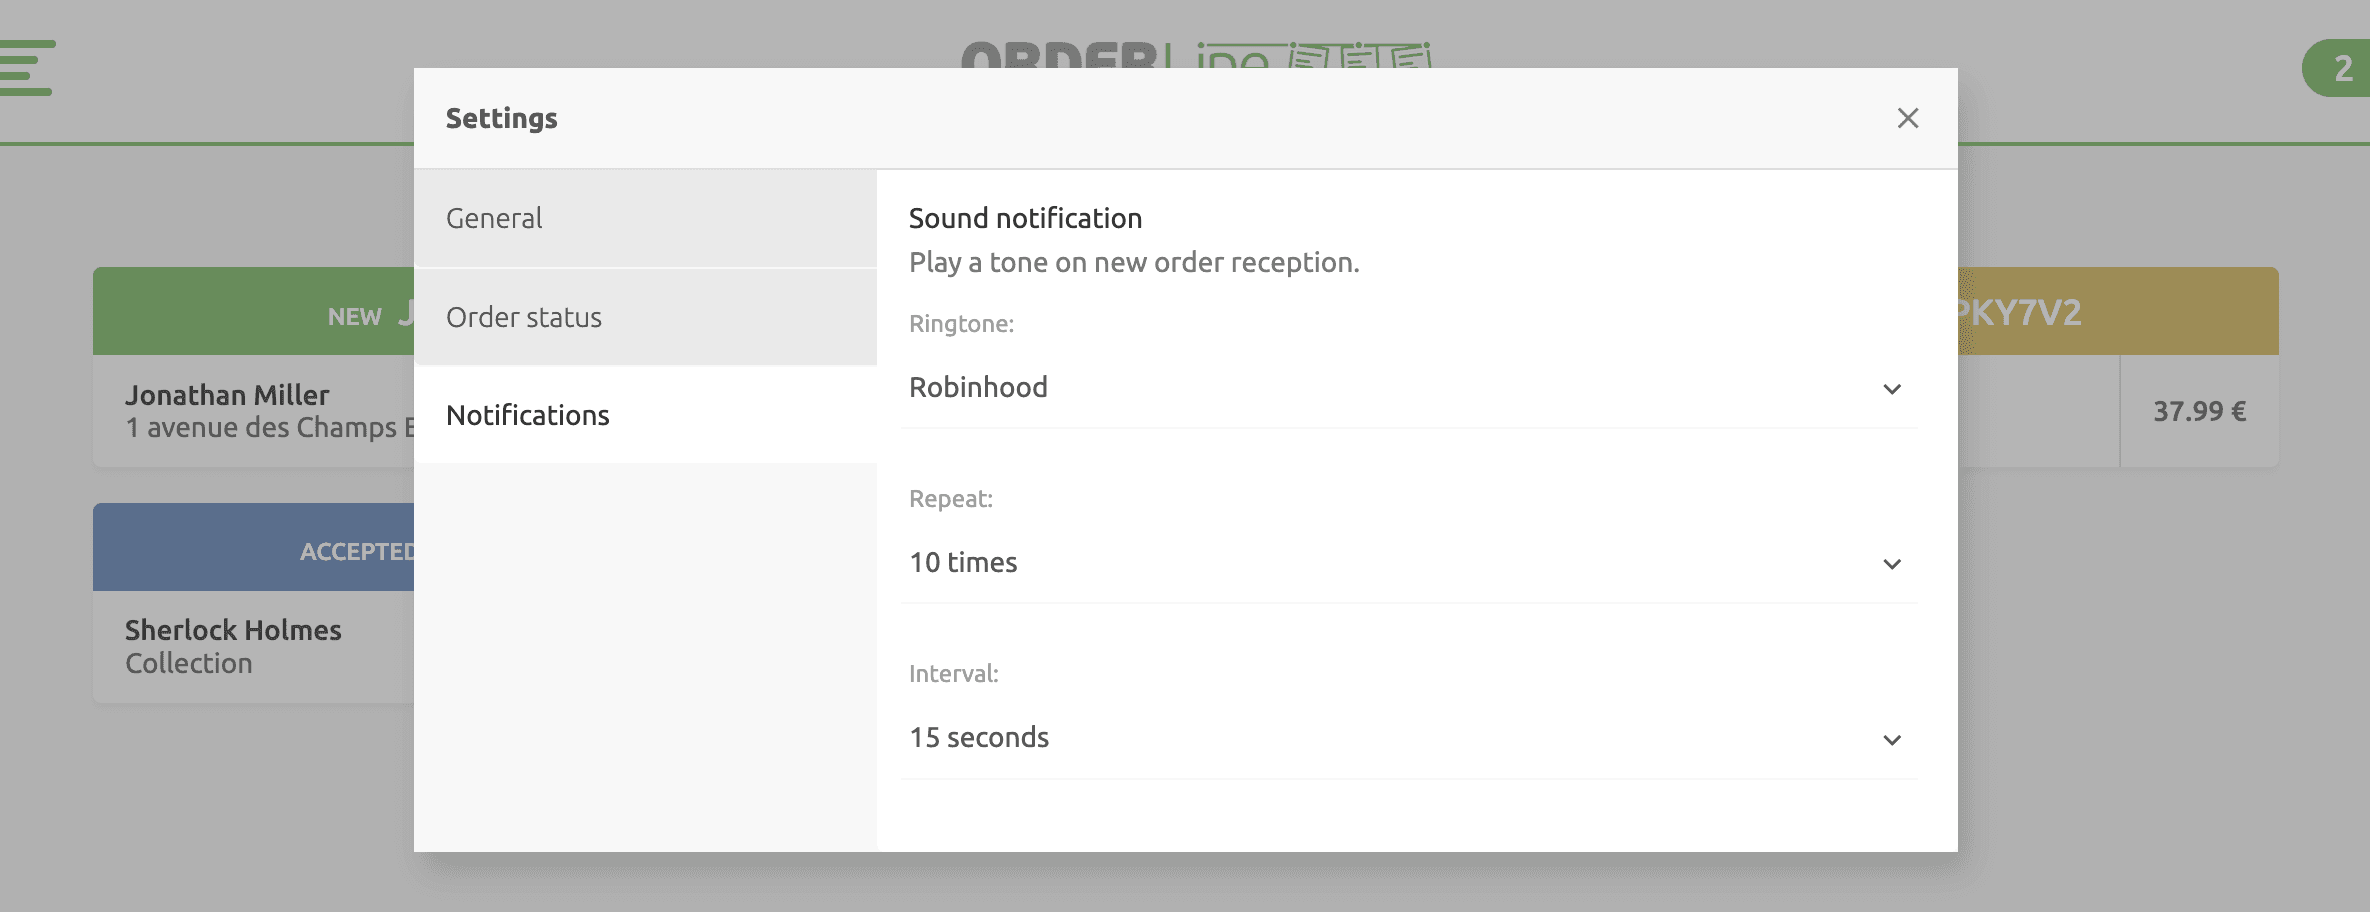2370x912 pixels.
Task: Click the 37.99 € price label
Action: pyautogui.click(x=2197, y=409)
